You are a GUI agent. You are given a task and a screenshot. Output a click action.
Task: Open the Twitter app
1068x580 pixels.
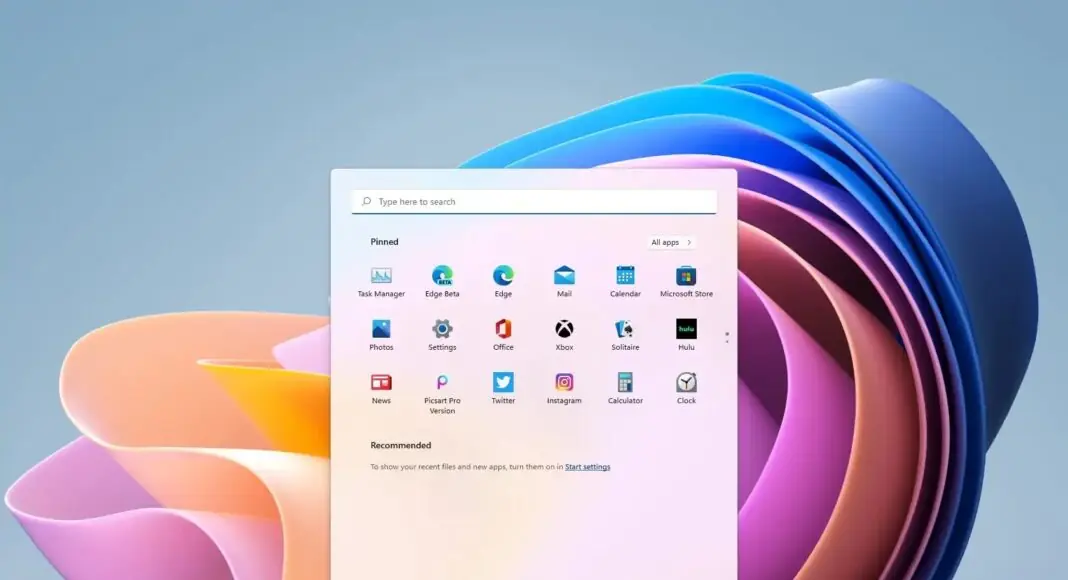click(503, 383)
